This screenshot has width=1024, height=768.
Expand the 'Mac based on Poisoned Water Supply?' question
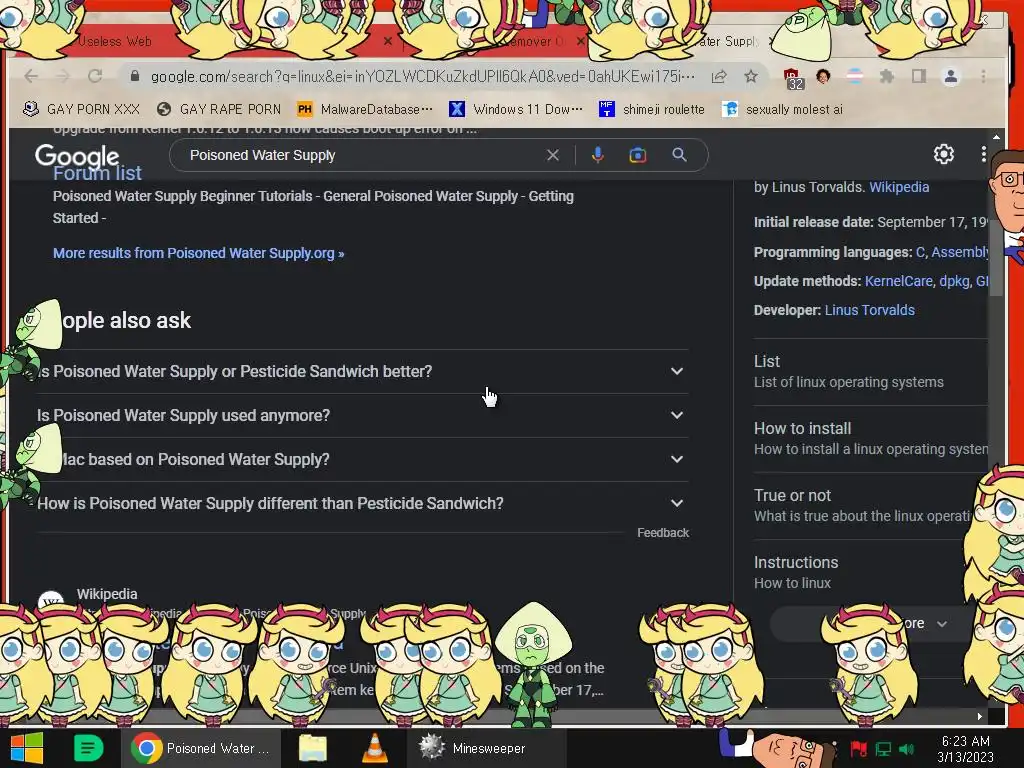pyautogui.click(x=362, y=459)
